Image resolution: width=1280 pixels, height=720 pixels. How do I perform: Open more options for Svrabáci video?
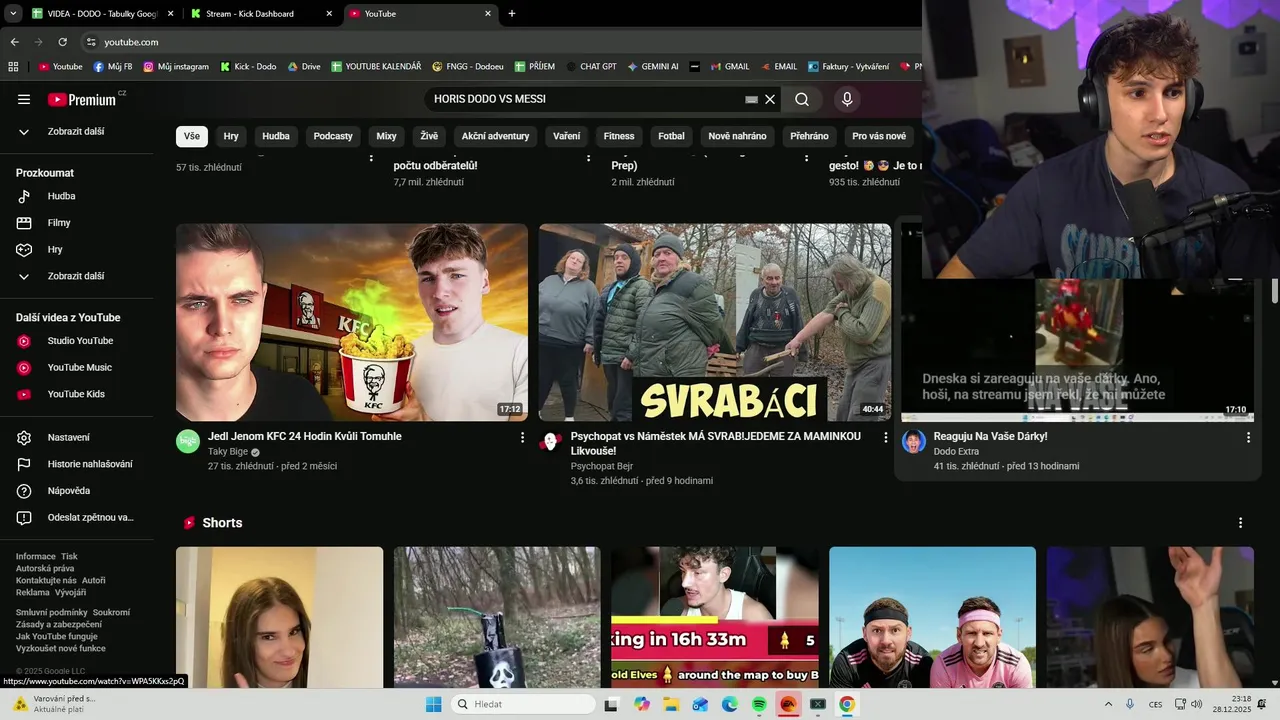(x=885, y=437)
